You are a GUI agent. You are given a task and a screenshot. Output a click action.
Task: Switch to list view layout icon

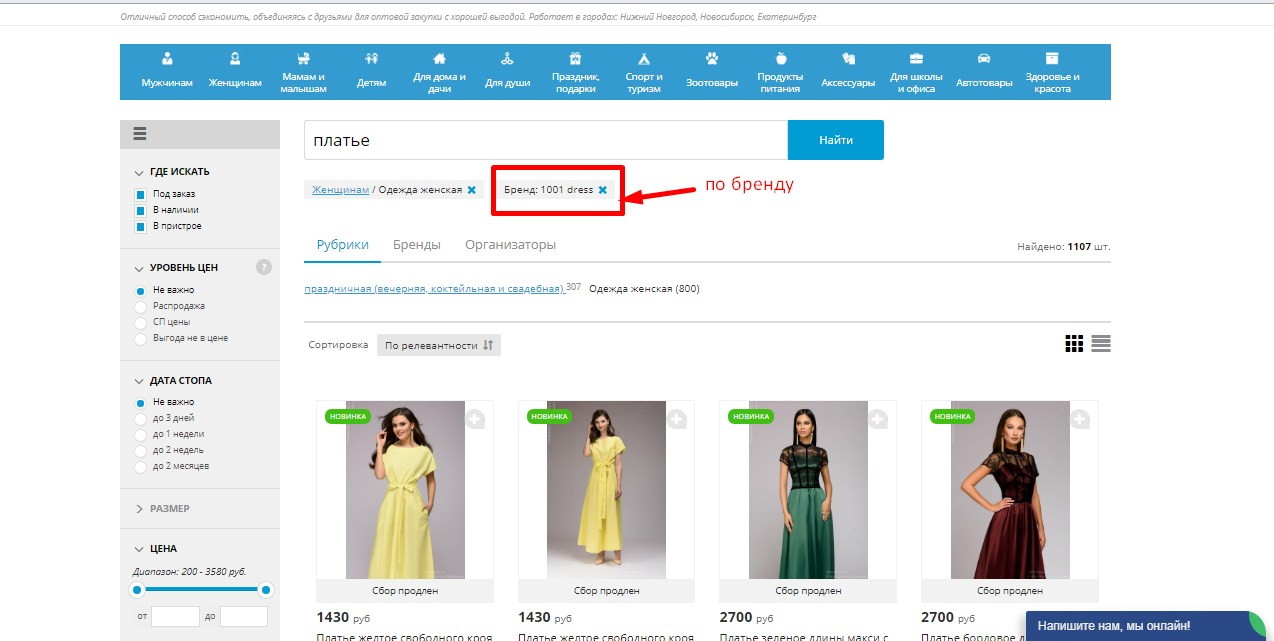[x=1101, y=344]
